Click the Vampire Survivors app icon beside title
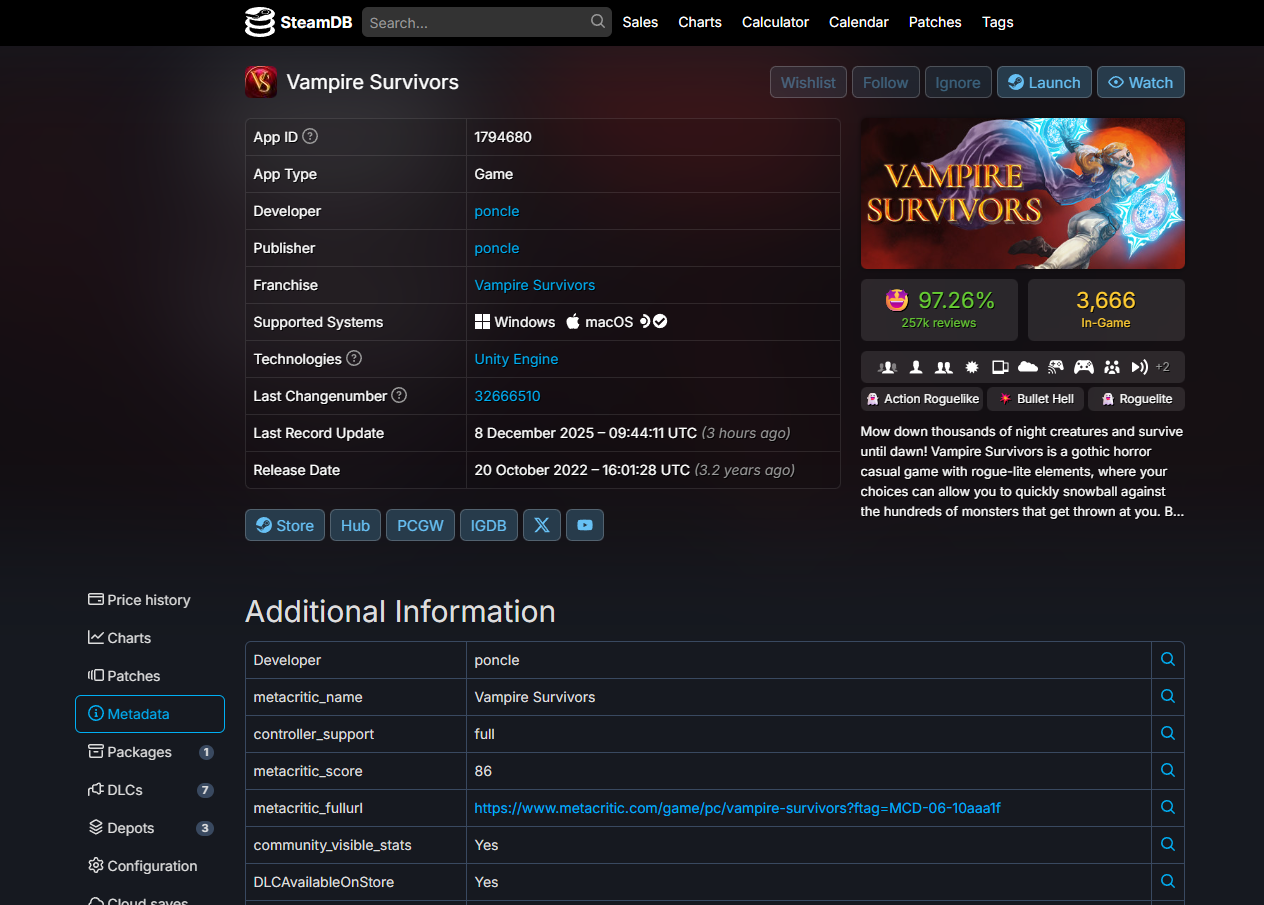This screenshot has height=905, width=1264. click(x=261, y=82)
